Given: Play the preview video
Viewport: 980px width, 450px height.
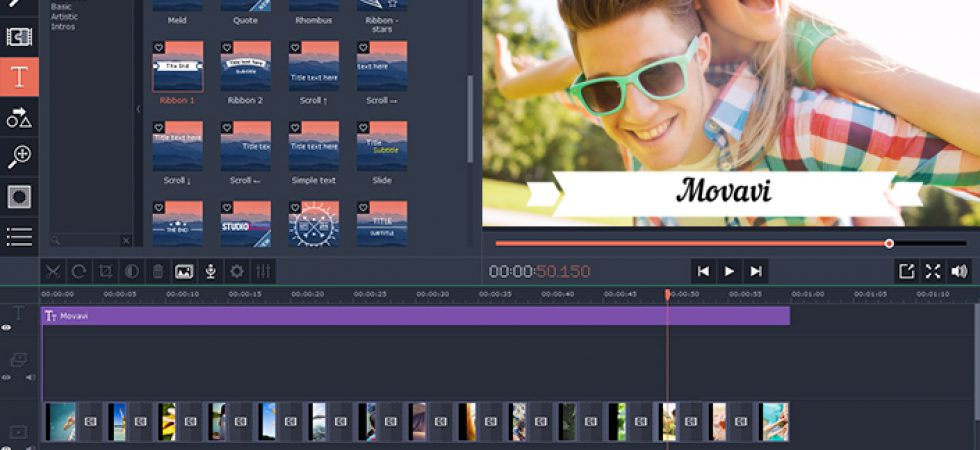Looking at the screenshot, I should (x=729, y=271).
